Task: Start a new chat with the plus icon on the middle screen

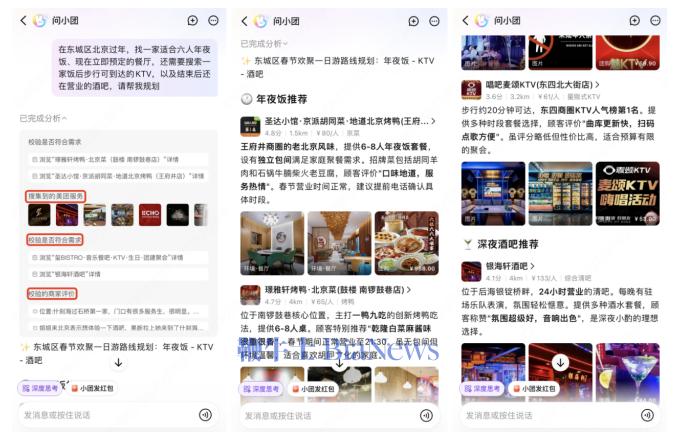Action: (414, 21)
